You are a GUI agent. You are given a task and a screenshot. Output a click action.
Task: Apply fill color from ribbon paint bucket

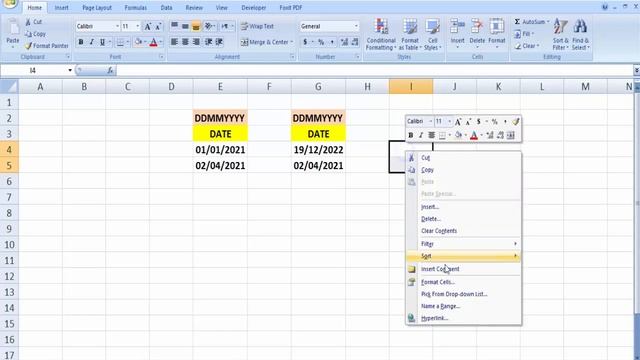pos(138,42)
